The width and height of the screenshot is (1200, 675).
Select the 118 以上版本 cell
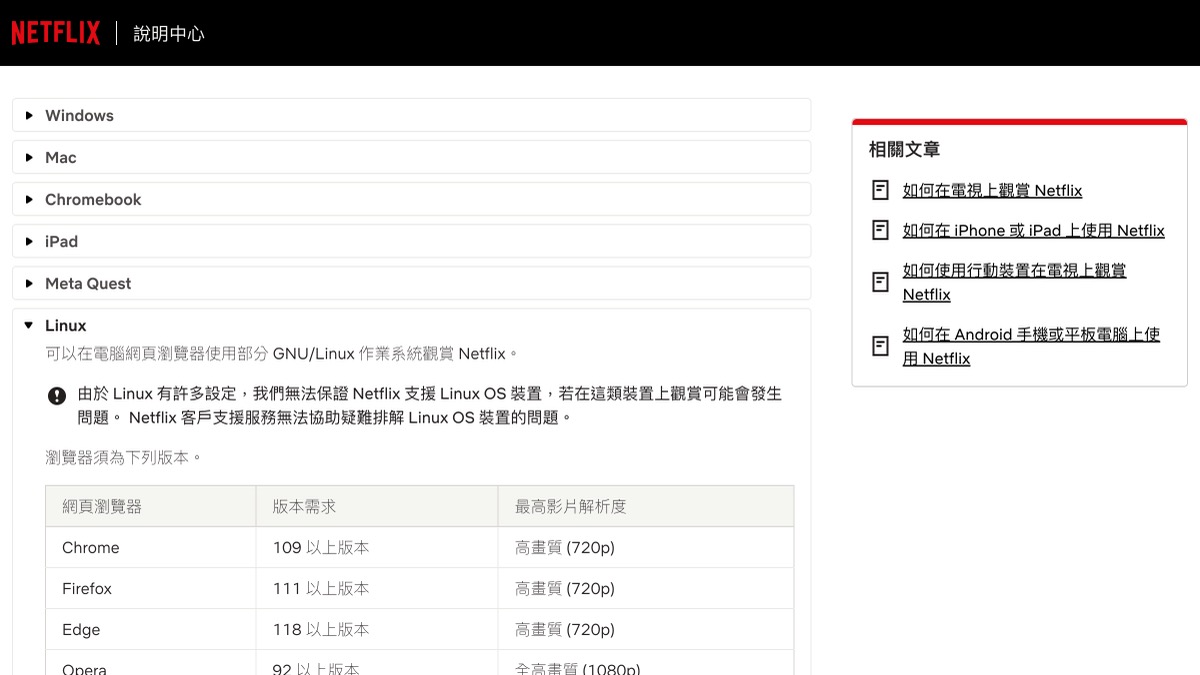coord(377,630)
